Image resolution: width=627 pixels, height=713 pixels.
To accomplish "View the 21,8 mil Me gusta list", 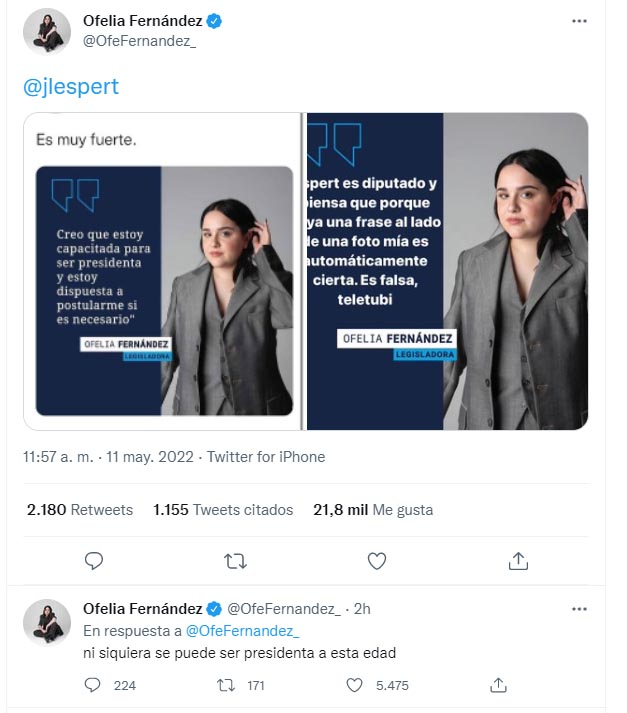I will 373,510.
